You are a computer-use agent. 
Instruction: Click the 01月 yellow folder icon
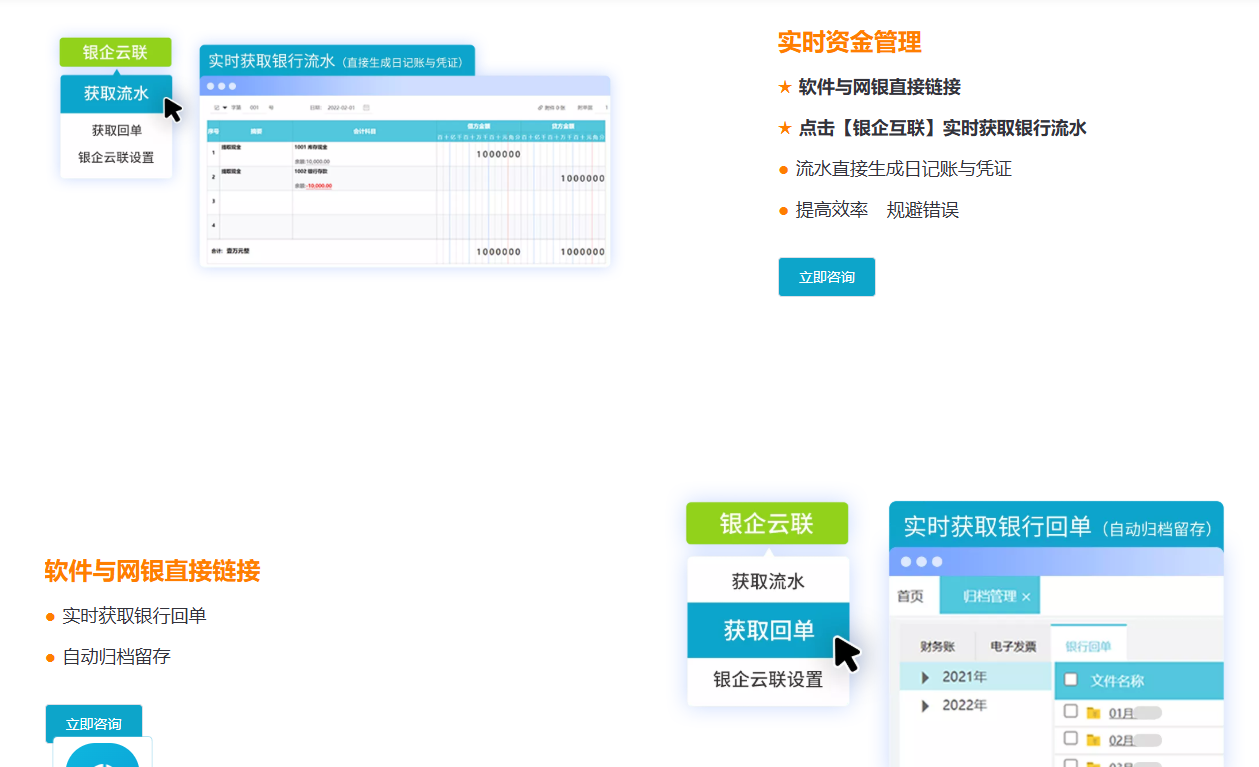(1093, 713)
